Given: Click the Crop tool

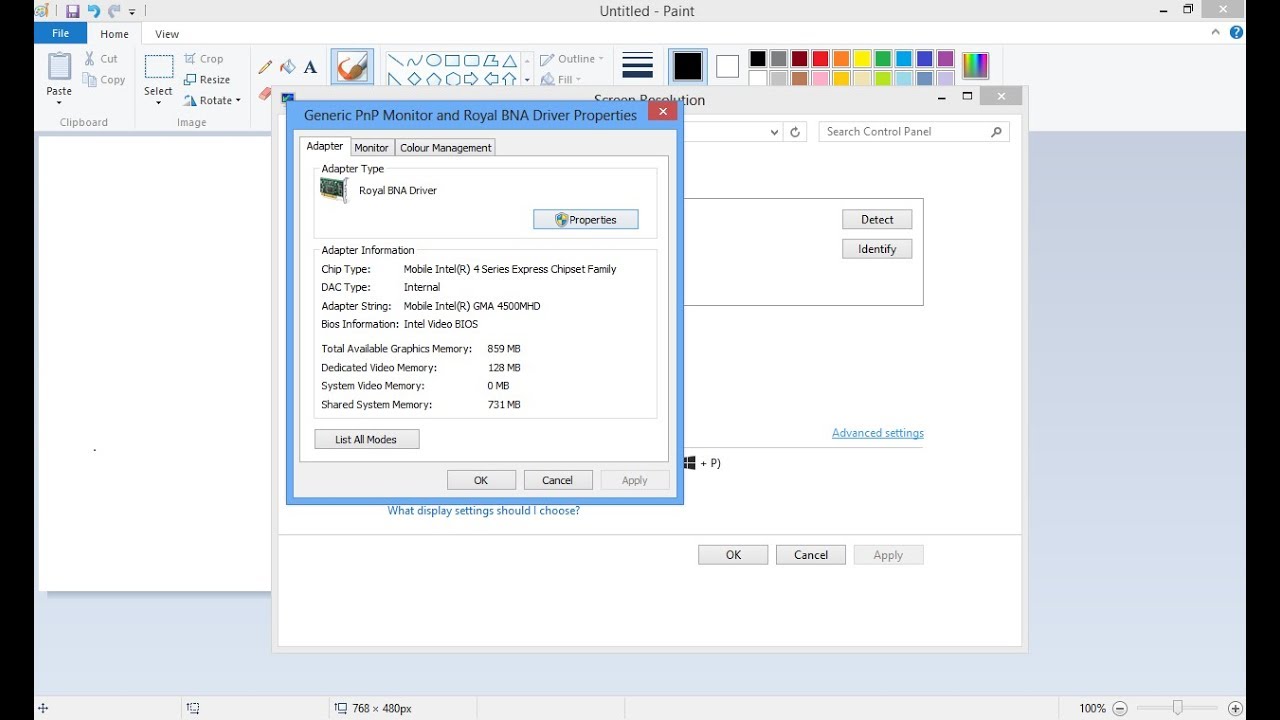Looking at the screenshot, I should [204, 59].
